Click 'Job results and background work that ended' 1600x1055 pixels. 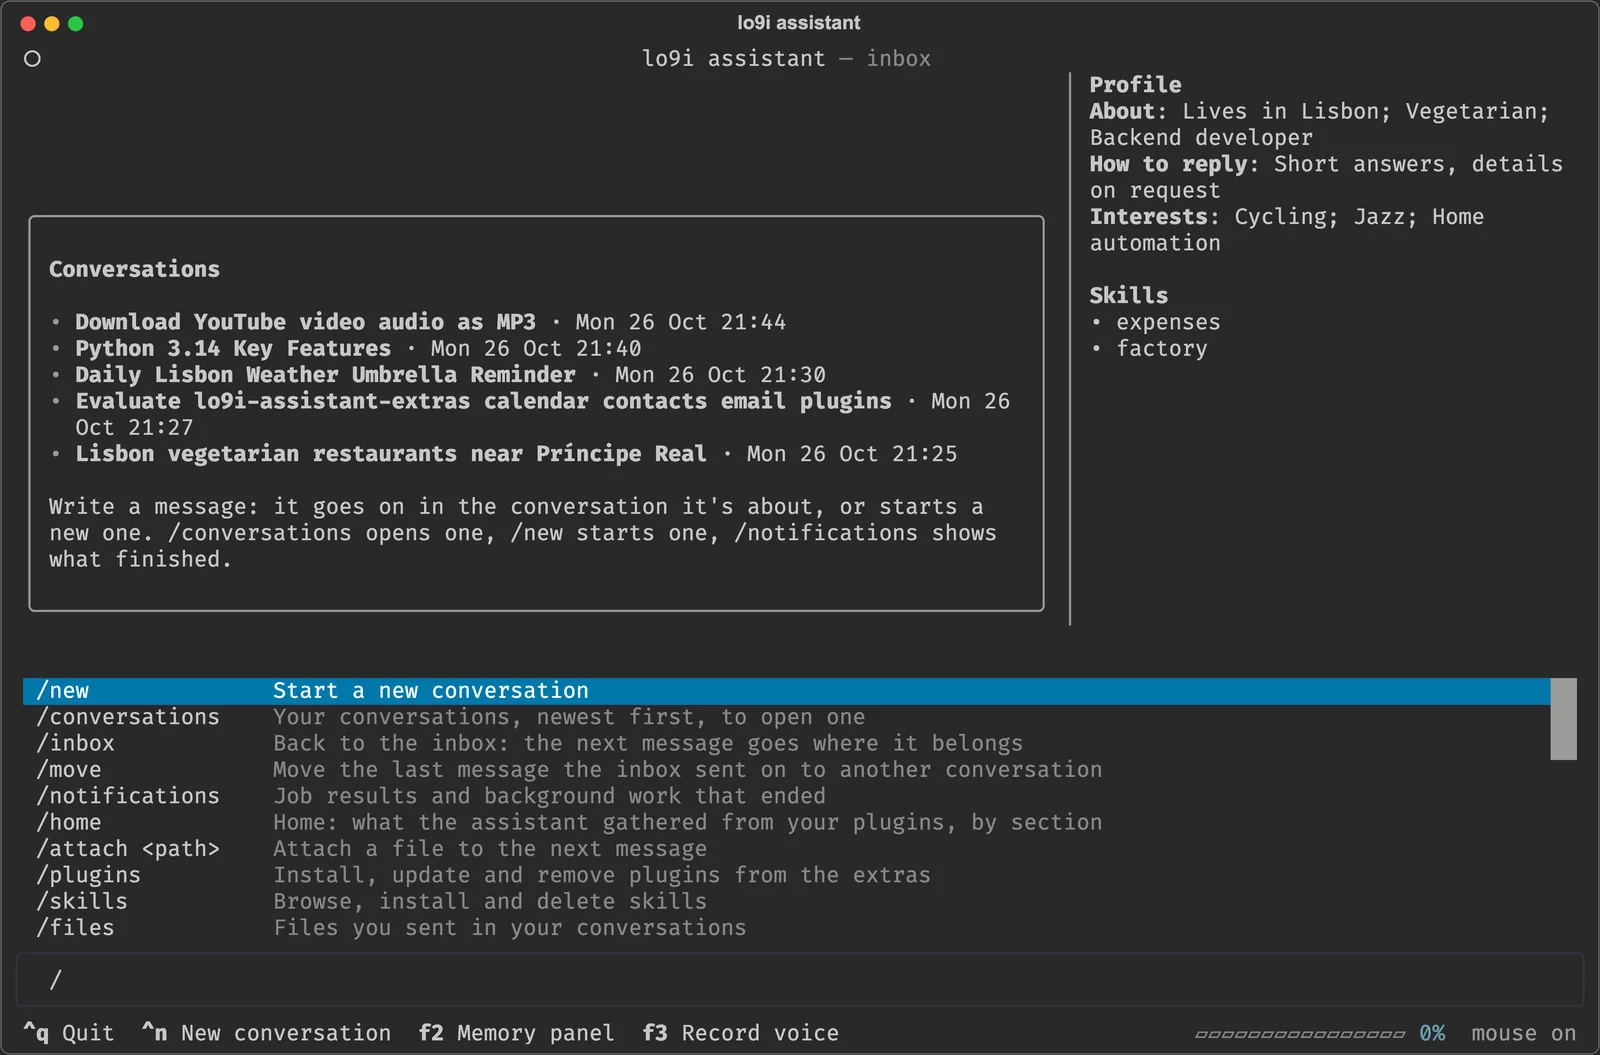tap(549, 796)
